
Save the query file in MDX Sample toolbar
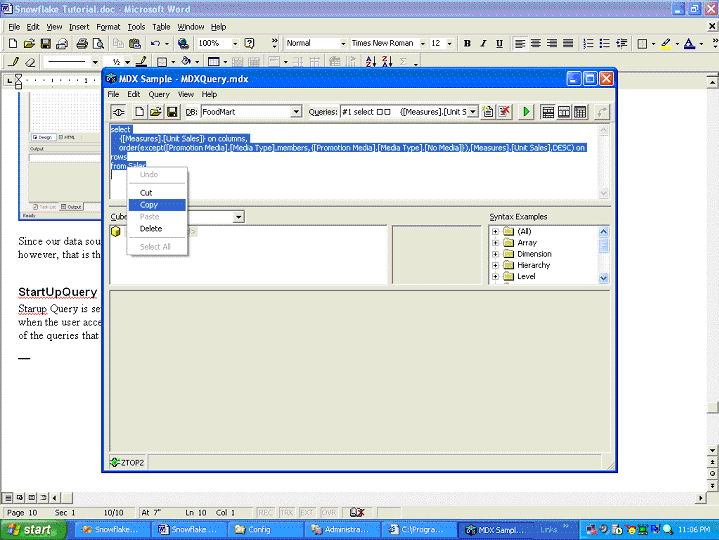172,112
